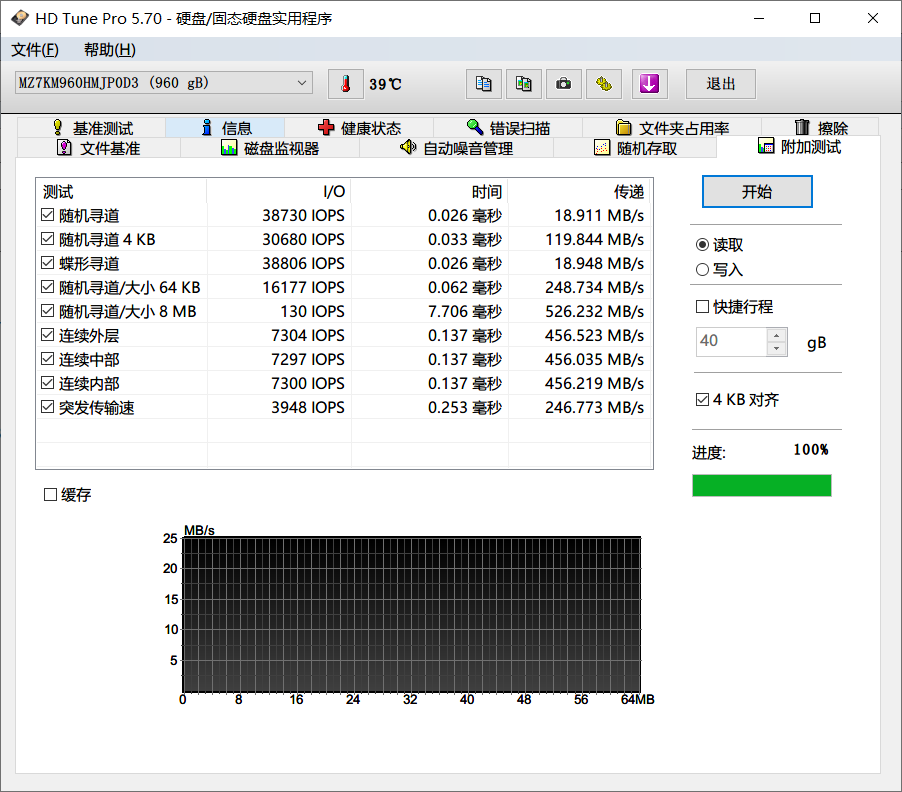Image resolution: width=902 pixels, height=792 pixels.
Task: Click the 119.844 MB/s value
Action: pyautogui.click(x=594, y=239)
